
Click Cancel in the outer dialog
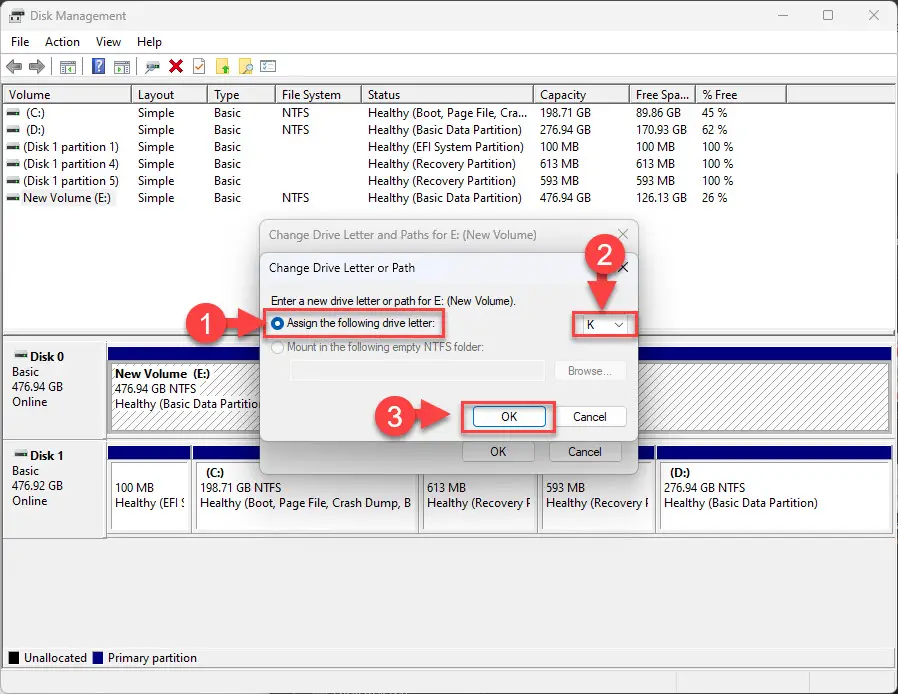584,451
